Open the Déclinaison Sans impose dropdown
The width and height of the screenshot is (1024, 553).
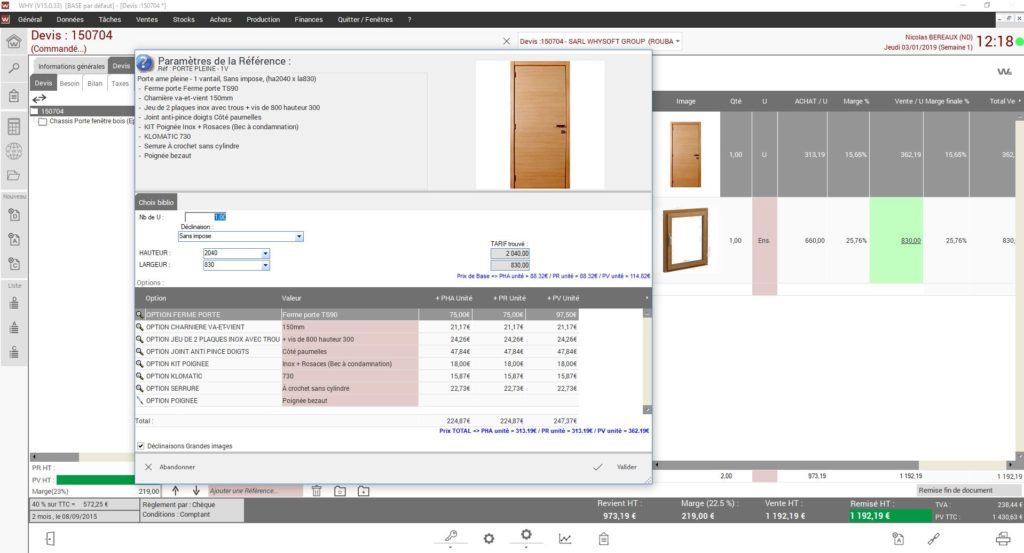tap(298, 236)
